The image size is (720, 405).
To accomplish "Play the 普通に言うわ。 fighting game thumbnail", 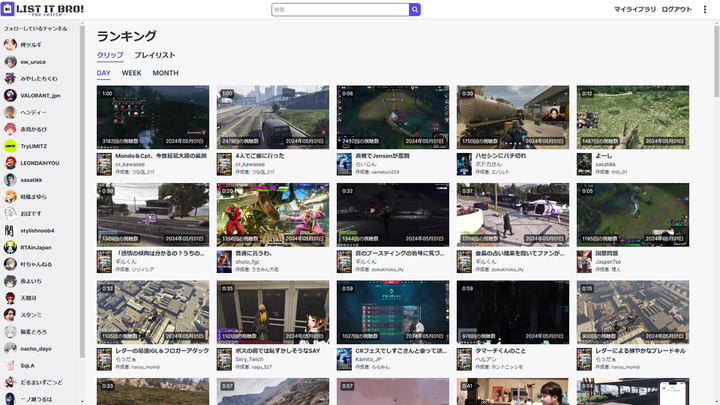I will pyautogui.click(x=273, y=215).
